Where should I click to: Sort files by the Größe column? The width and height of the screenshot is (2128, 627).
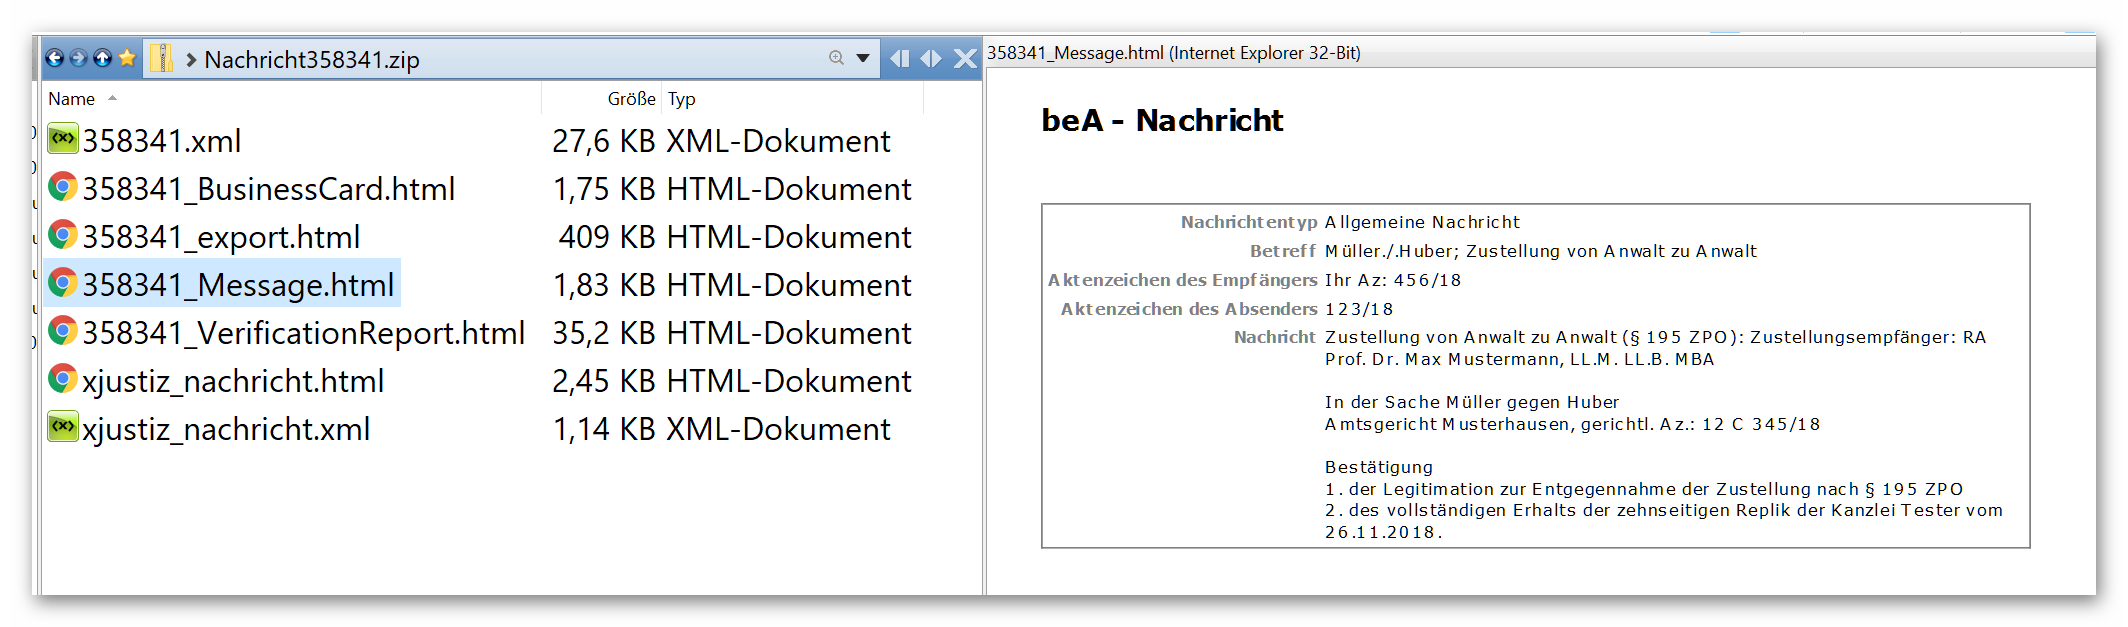(x=631, y=99)
